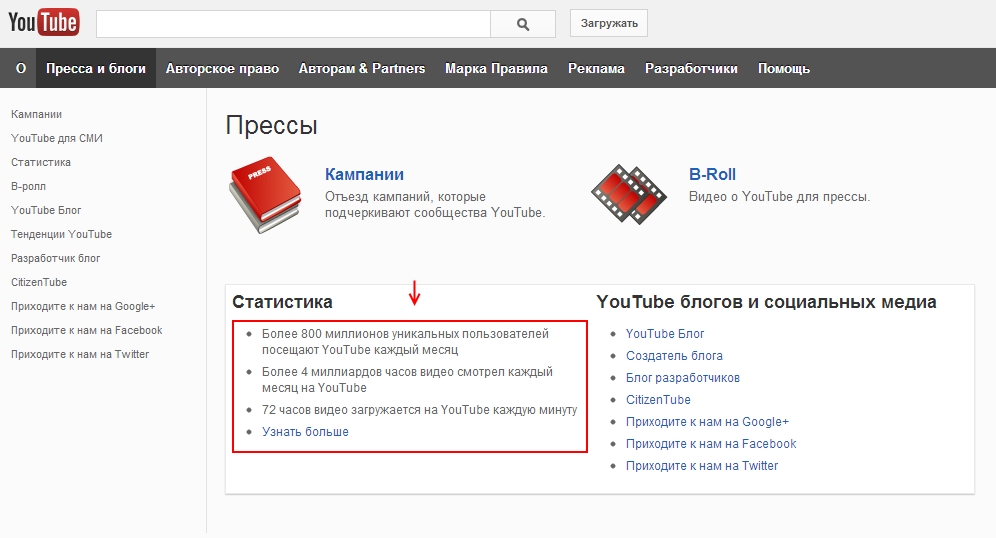Click the 72 часов видео statistic
This screenshot has height=538, width=996.
pos(419,410)
